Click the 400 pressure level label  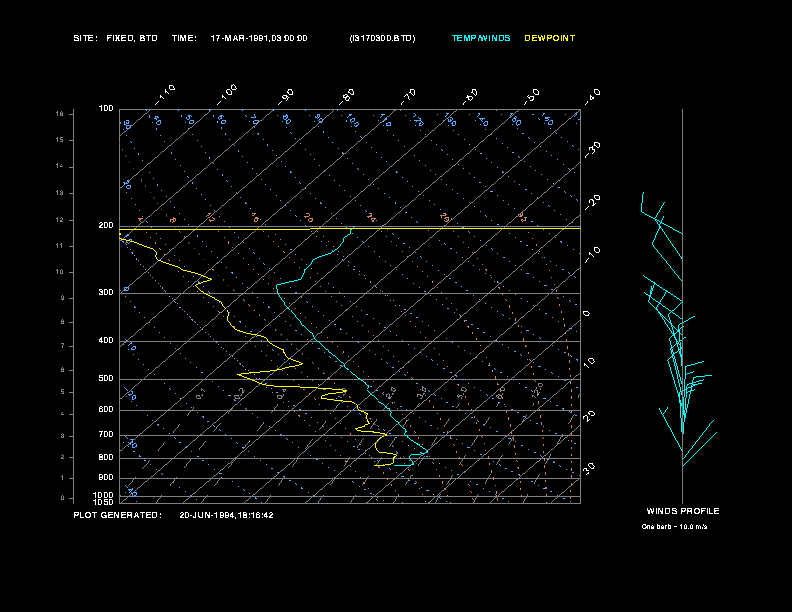tap(106, 340)
